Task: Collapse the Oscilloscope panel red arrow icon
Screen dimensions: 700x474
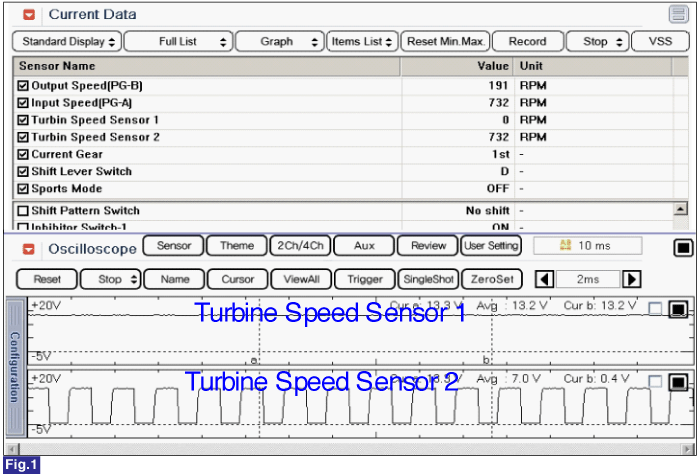Action: 29,249
